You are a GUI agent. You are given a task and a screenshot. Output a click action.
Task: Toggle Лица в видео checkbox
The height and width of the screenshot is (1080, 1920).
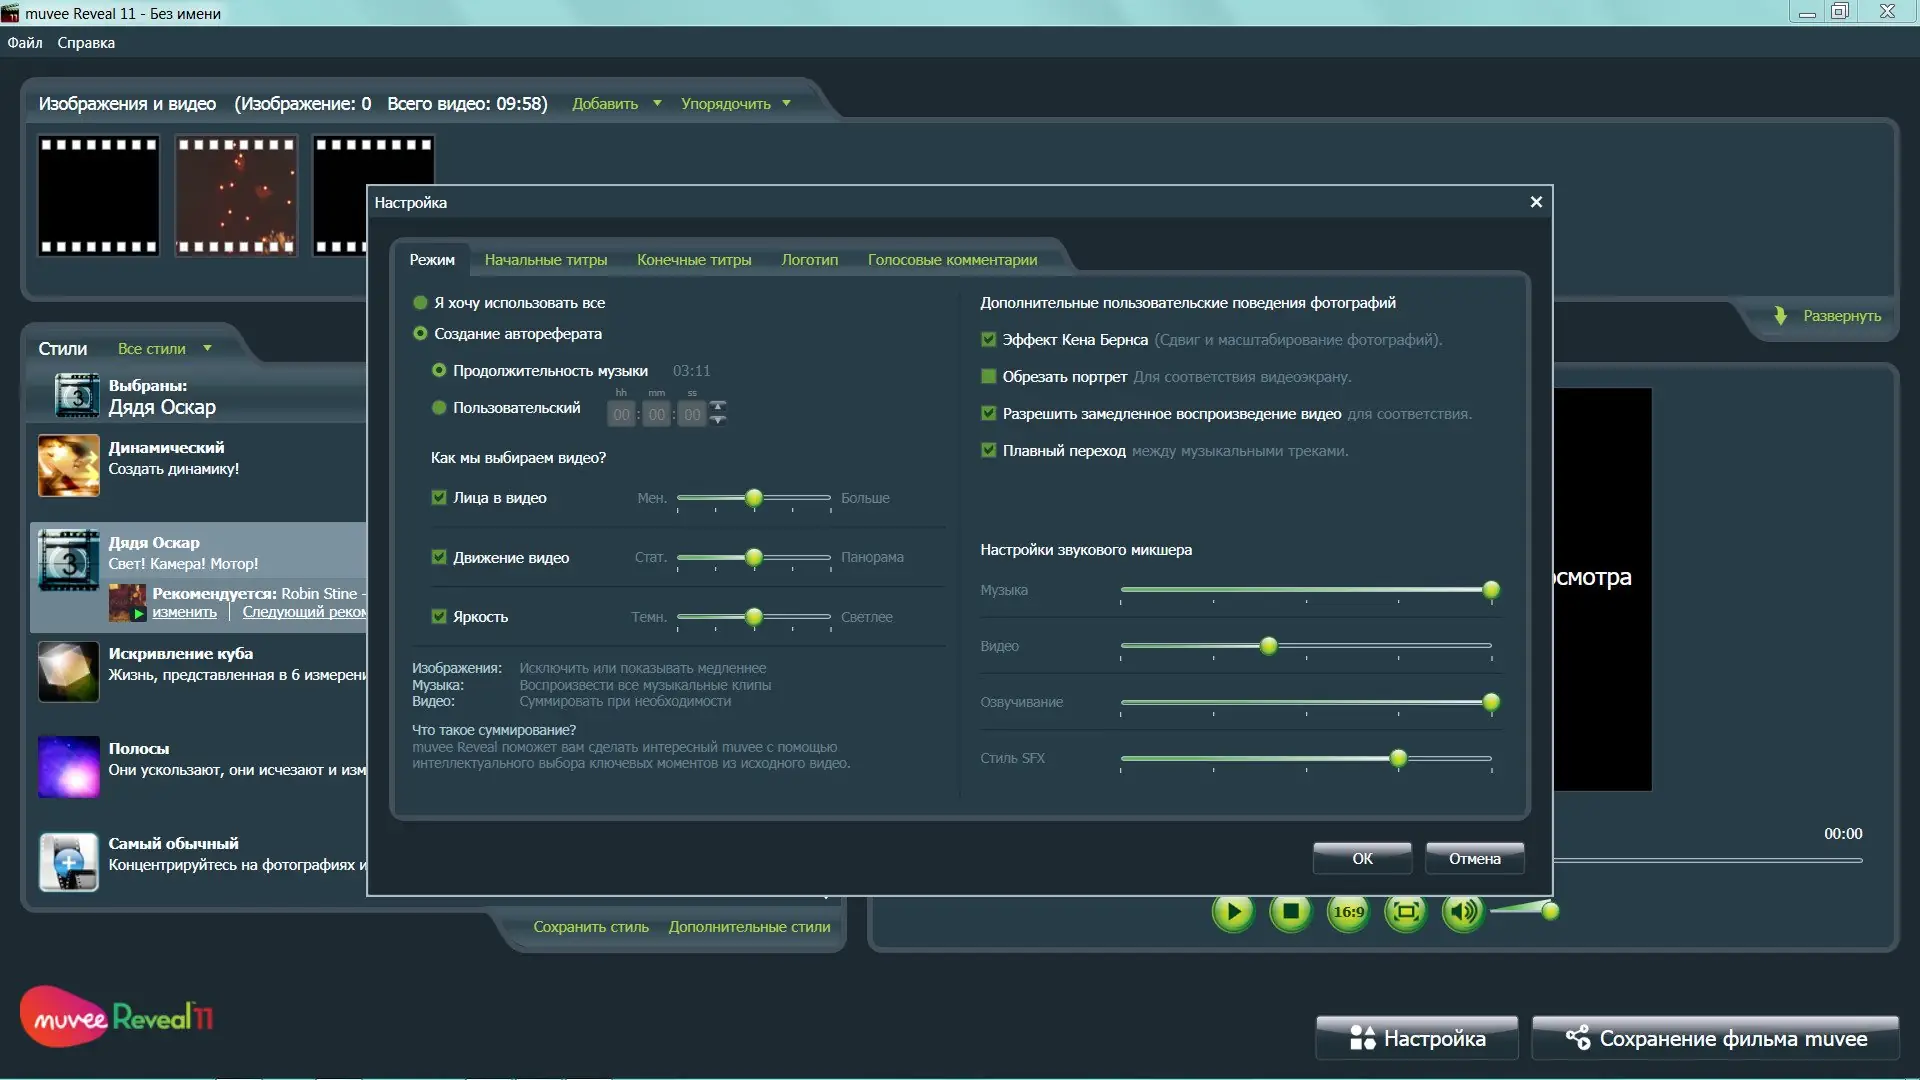(439, 498)
